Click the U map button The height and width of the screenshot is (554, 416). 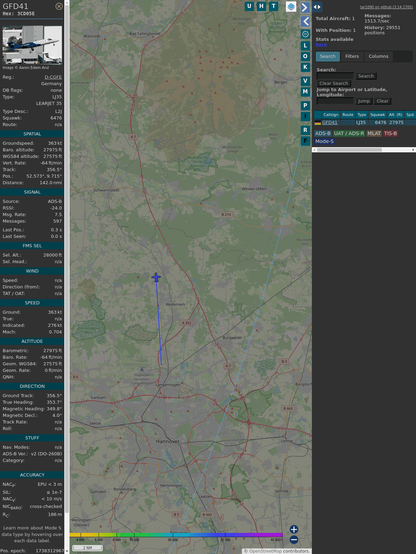click(x=249, y=6)
